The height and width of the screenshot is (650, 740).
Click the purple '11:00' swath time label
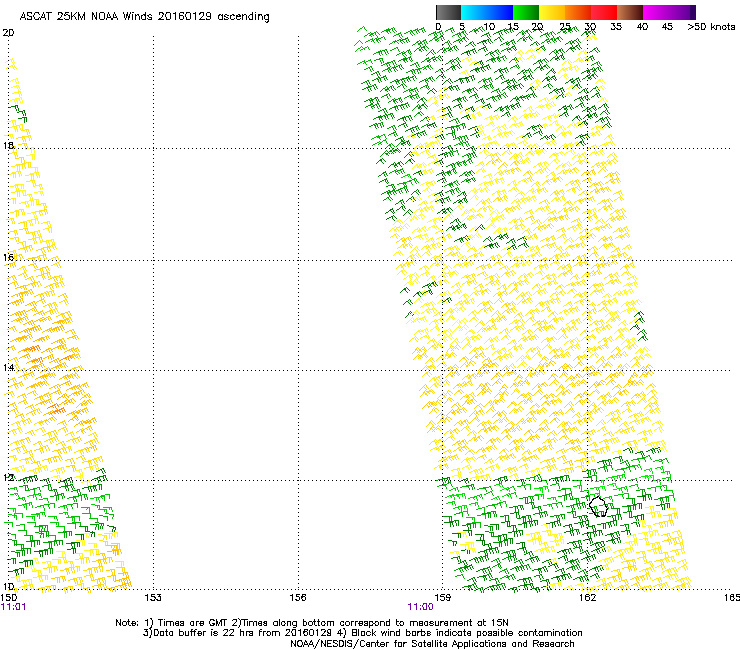pyautogui.click(x=420, y=607)
